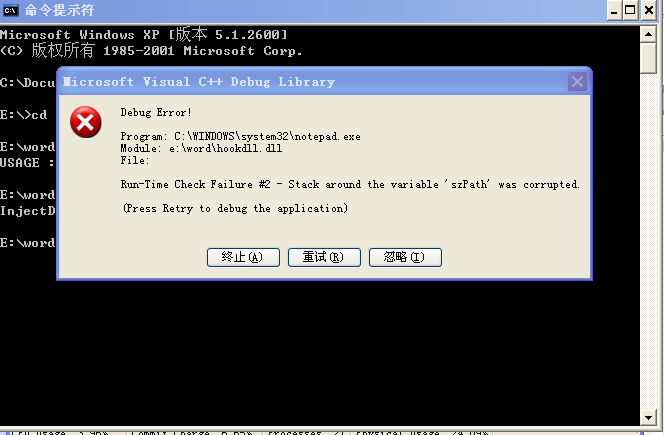Click the 'Microsoft Windows XP' version line
664x435 pixels.
144,34
